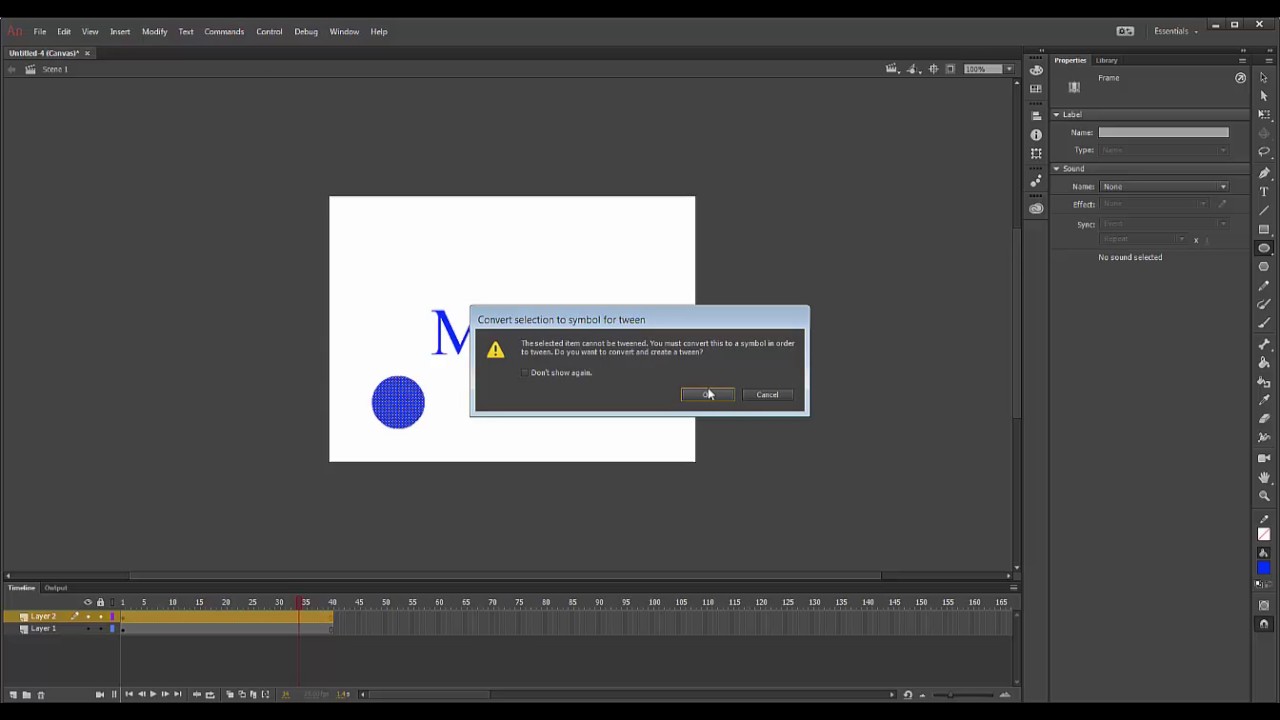Select the Hand tool
The width and height of the screenshot is (1280, 720).
pyautogui.click(x=1264, y=477)
